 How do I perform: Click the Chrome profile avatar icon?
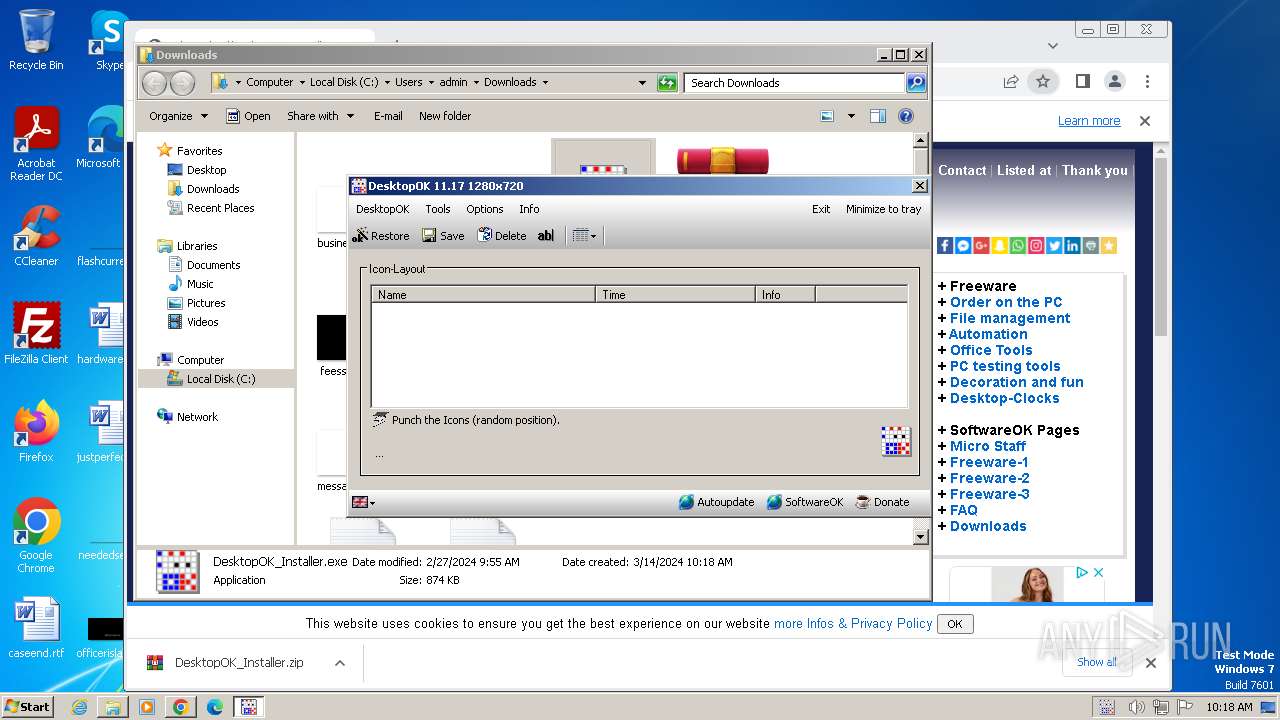pyautogui.click(x=1114, y=81)
